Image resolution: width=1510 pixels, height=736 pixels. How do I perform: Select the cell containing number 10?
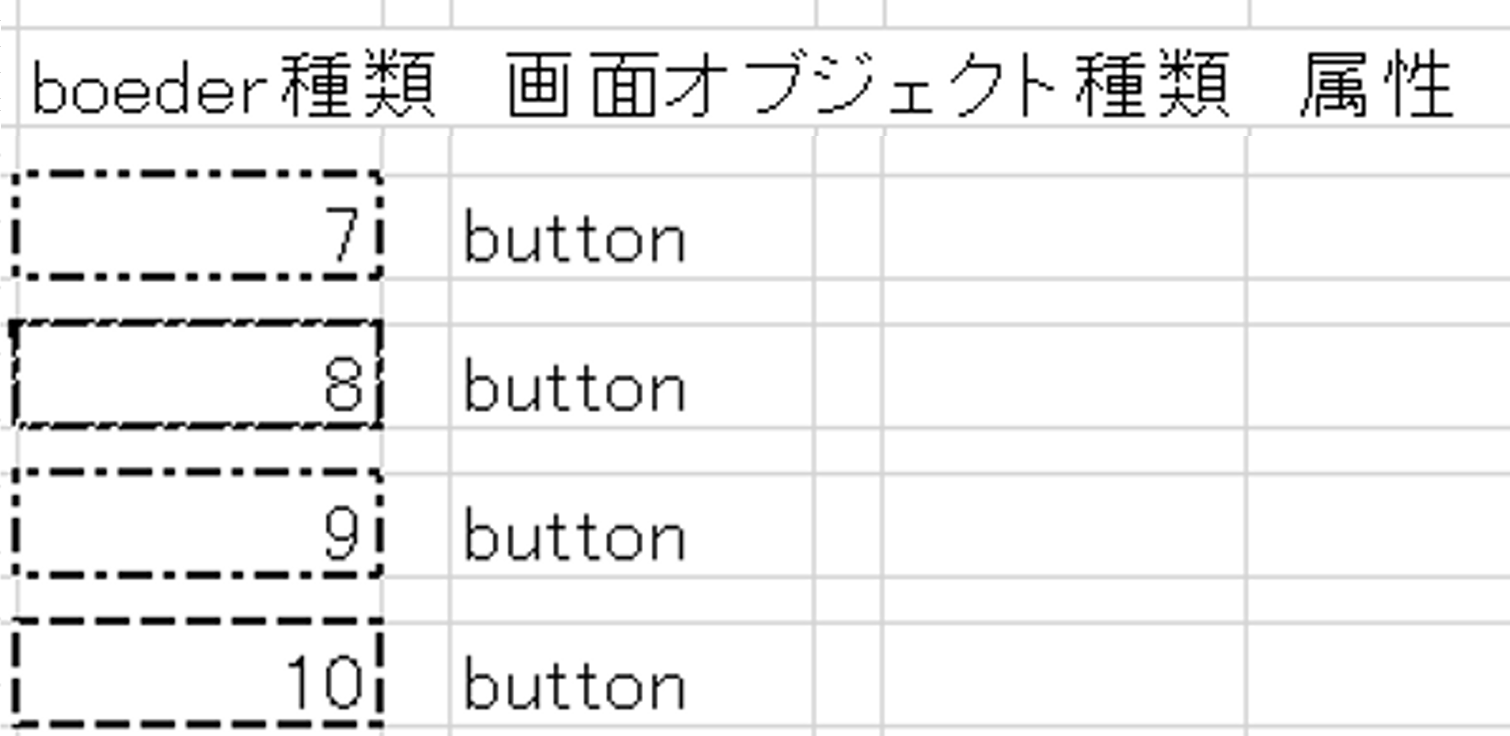(x=198, y=674)
